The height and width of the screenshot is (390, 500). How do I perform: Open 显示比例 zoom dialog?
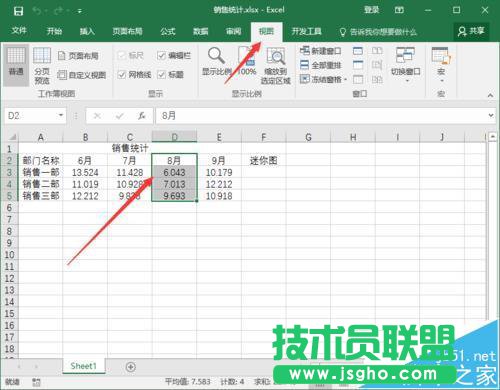[217, 61]
